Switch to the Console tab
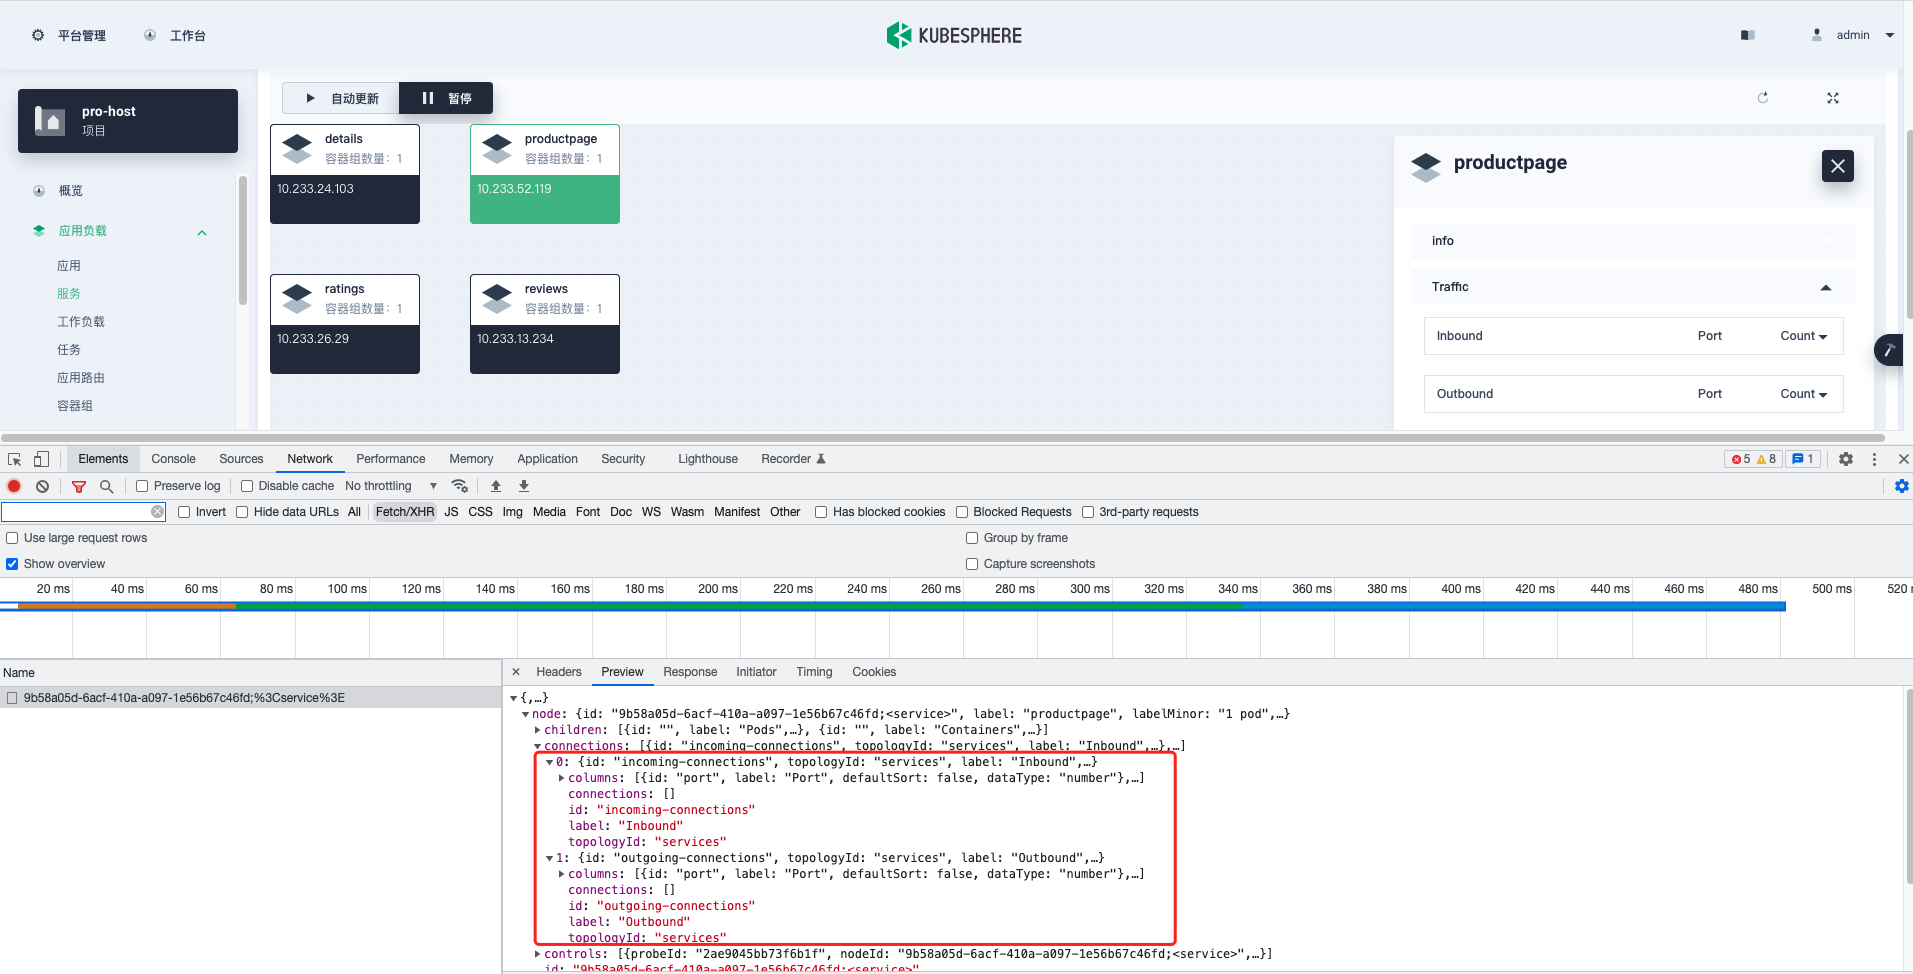This screenshot has width=1913, height=974. pyautogui.click(x=173, y=459)
